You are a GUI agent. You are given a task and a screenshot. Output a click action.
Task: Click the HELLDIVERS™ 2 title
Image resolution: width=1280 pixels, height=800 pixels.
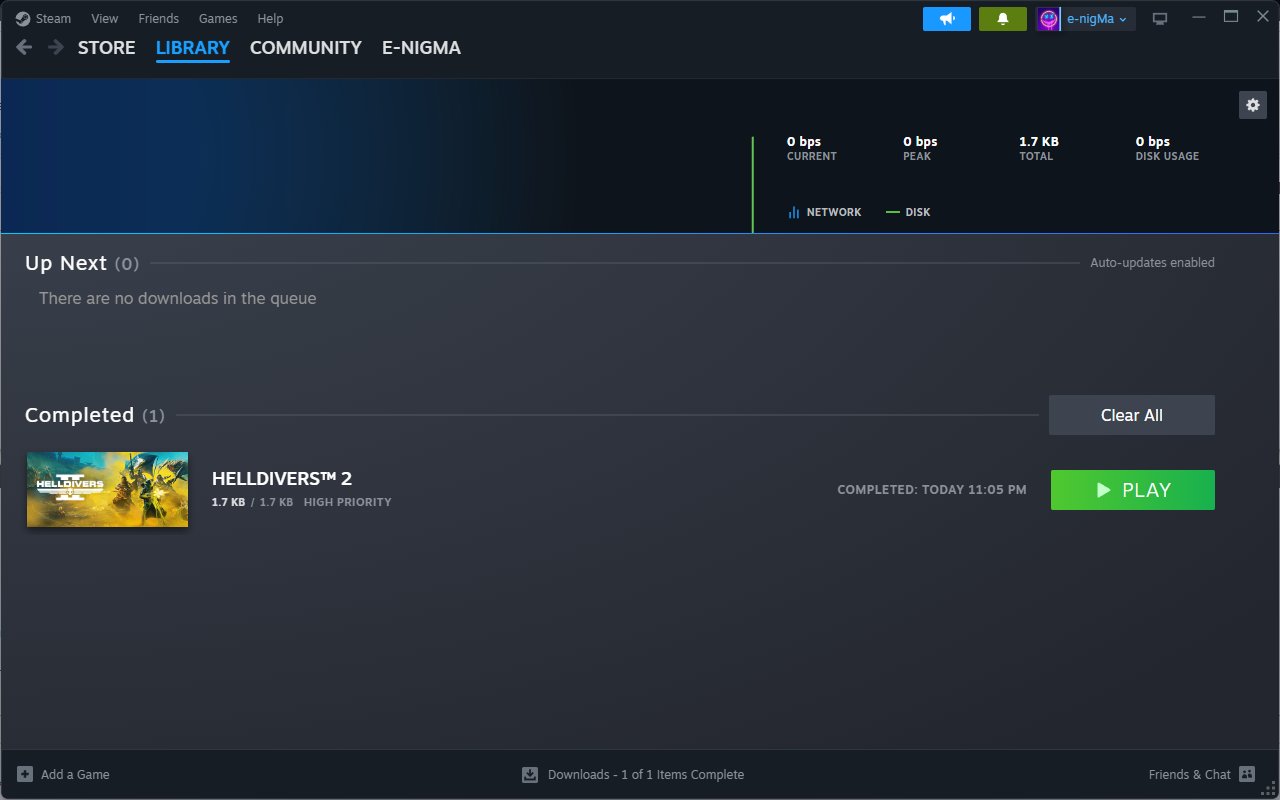[x=282, y=478]
